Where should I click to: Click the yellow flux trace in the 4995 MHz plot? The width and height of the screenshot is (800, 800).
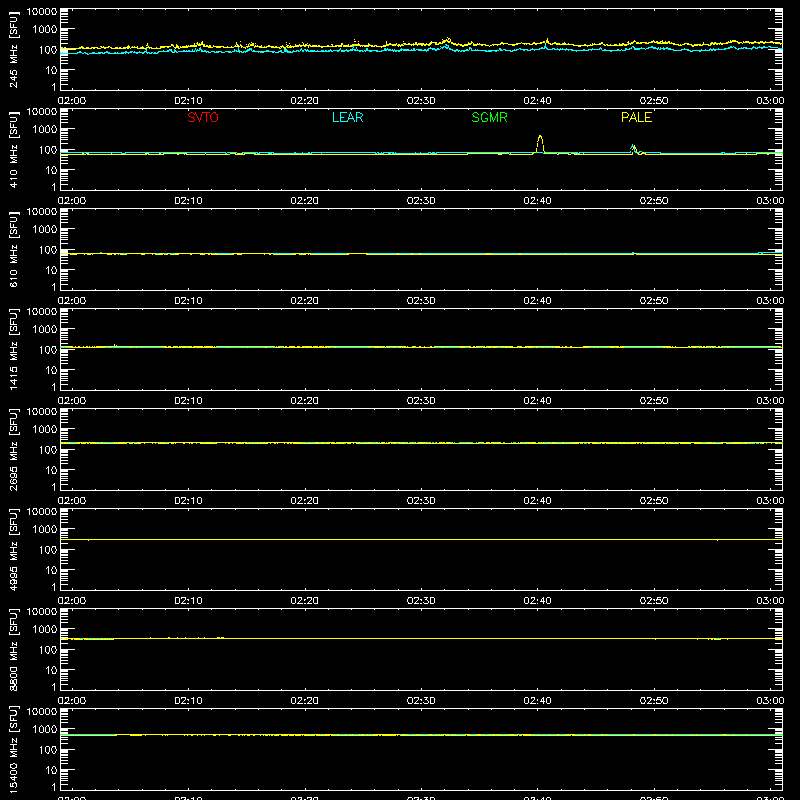(421, 539)
